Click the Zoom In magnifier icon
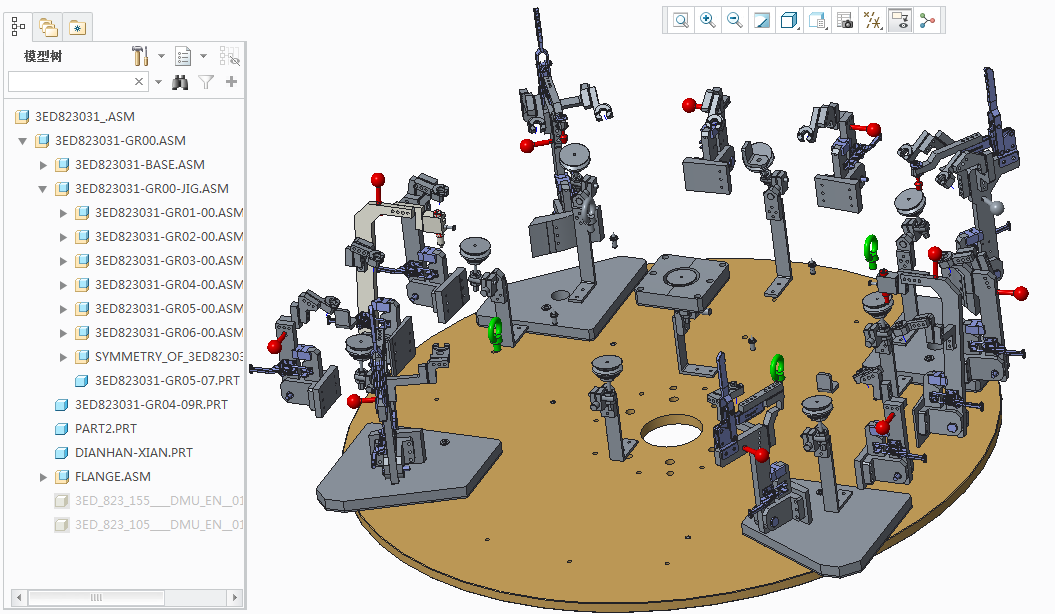The height and width of the screenshot is (614, 1055). [x=707, y=20]
